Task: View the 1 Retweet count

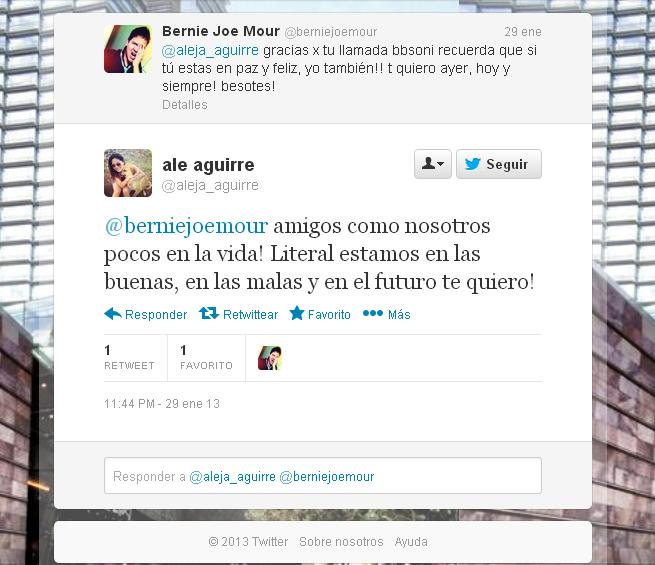Action: pos(129,357)
